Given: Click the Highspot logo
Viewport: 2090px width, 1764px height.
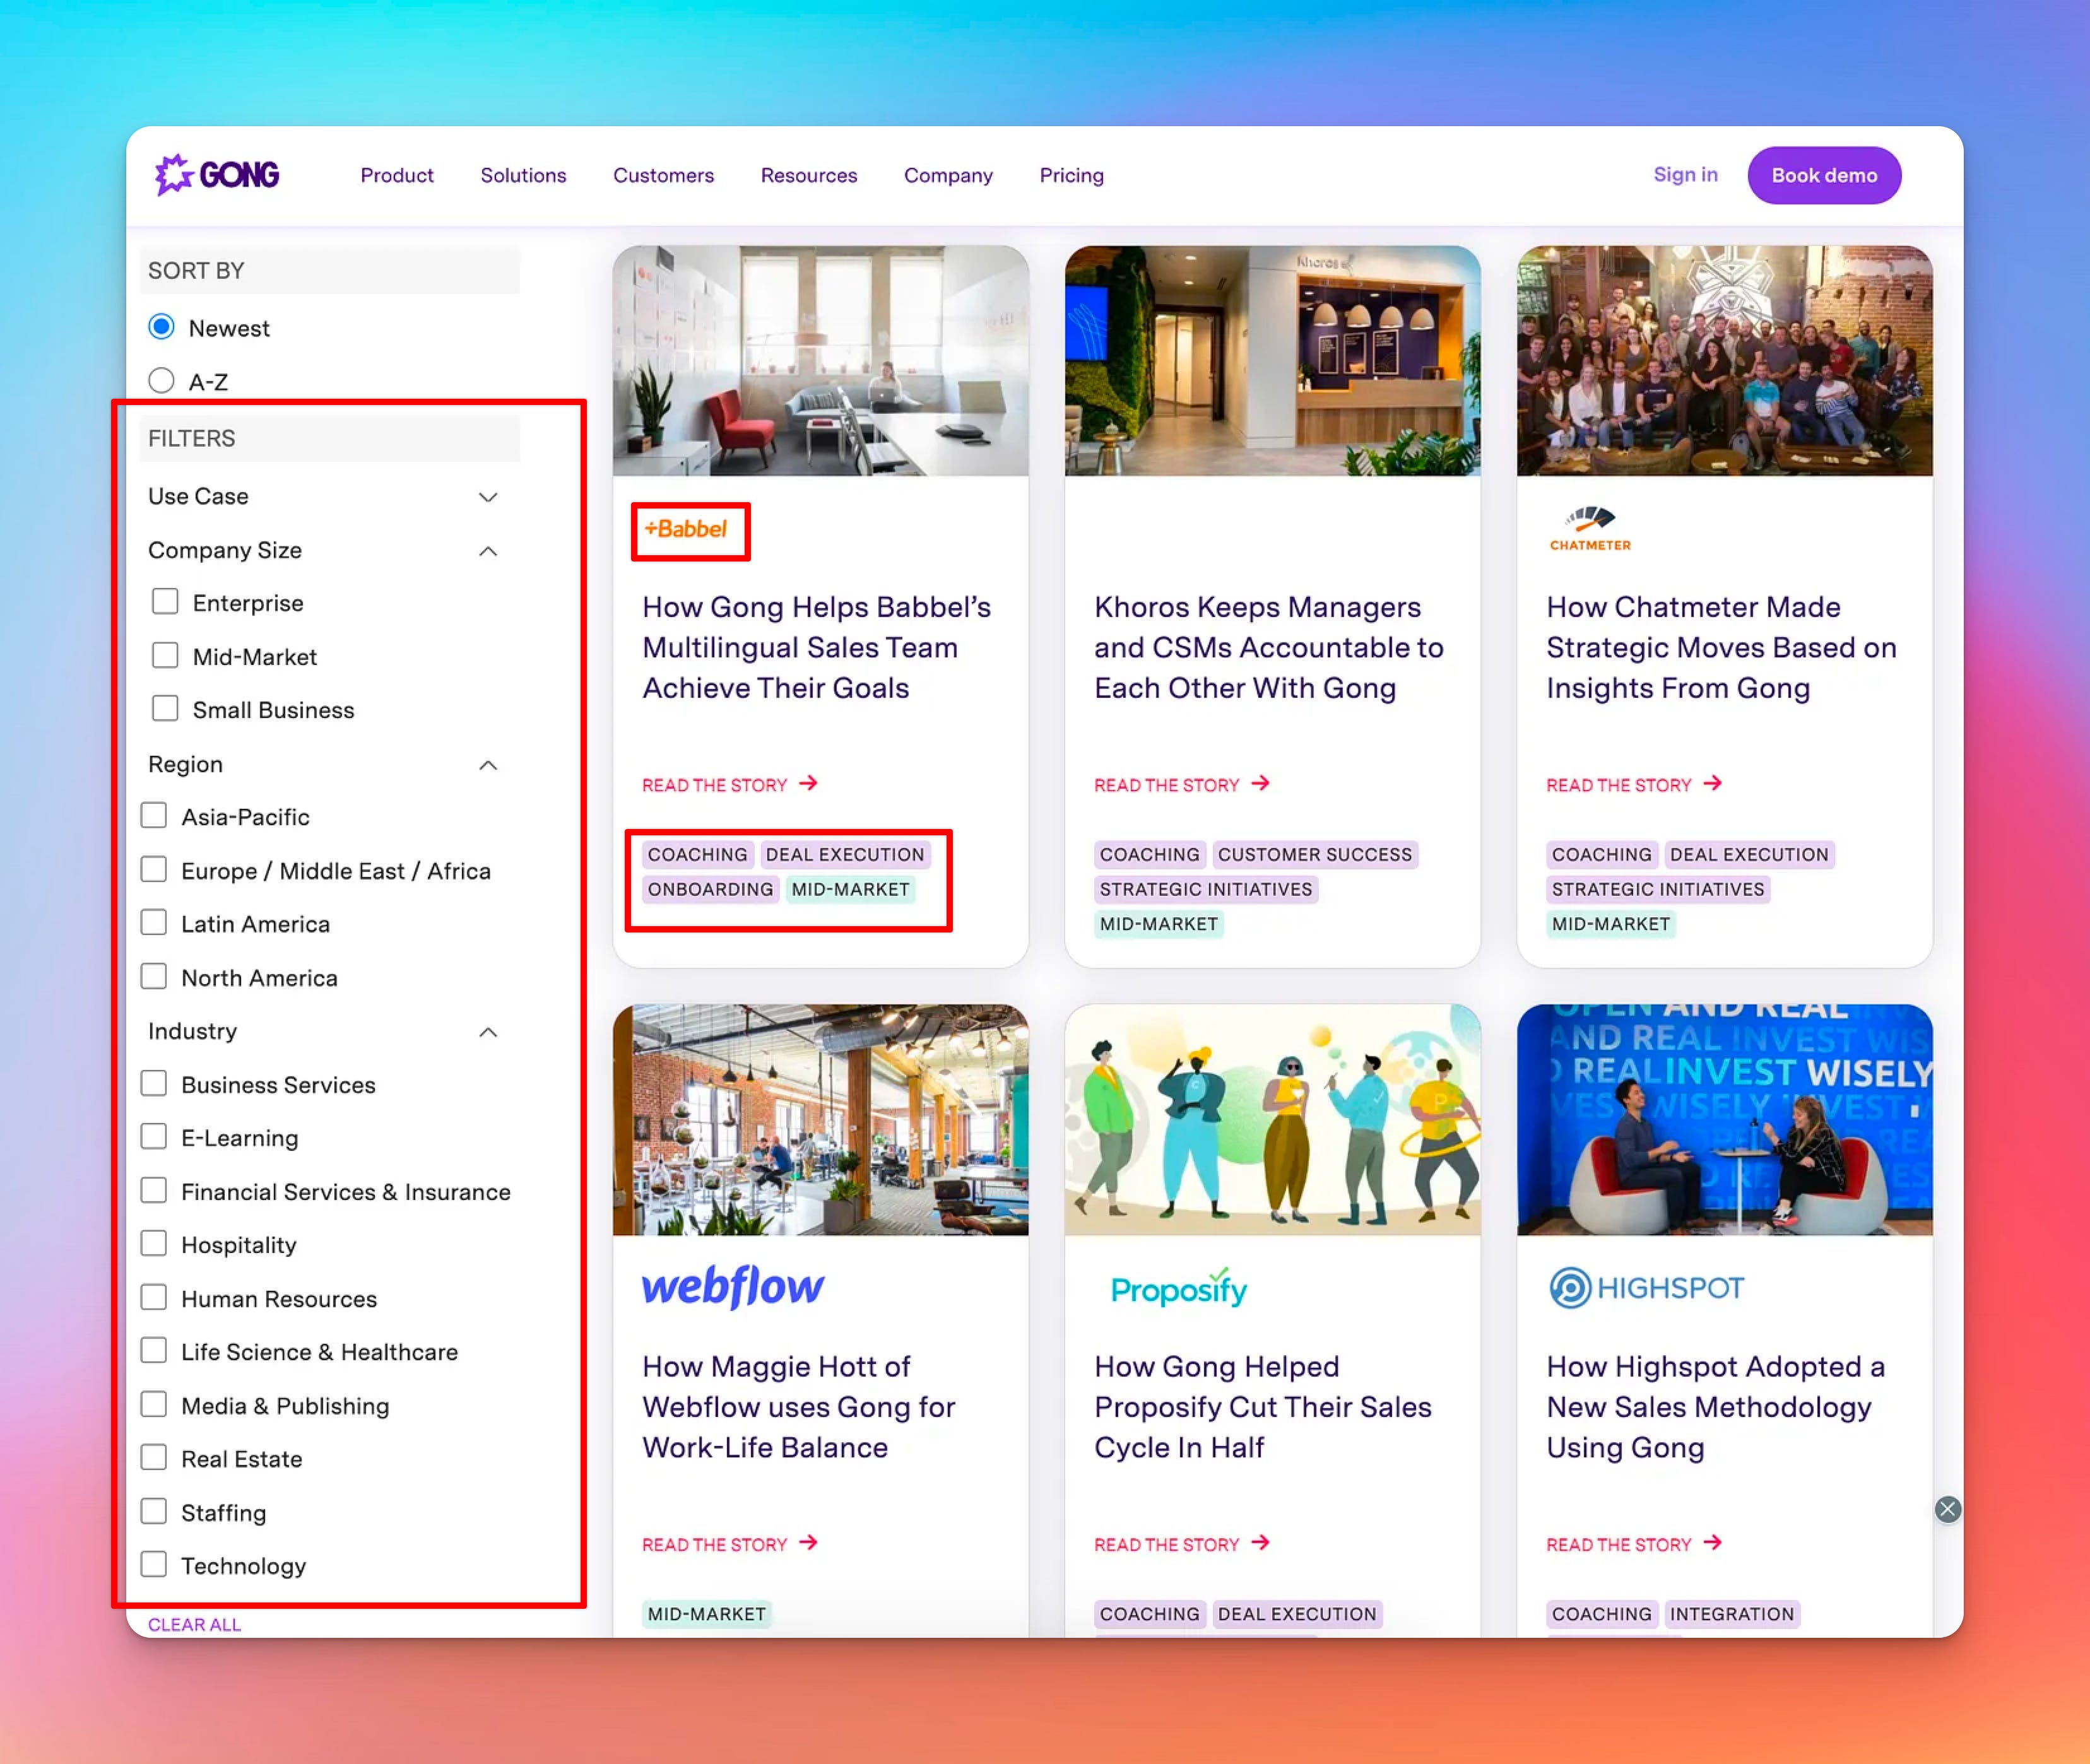Looking at the screenshot, I should click(x=1646, y=1288).
